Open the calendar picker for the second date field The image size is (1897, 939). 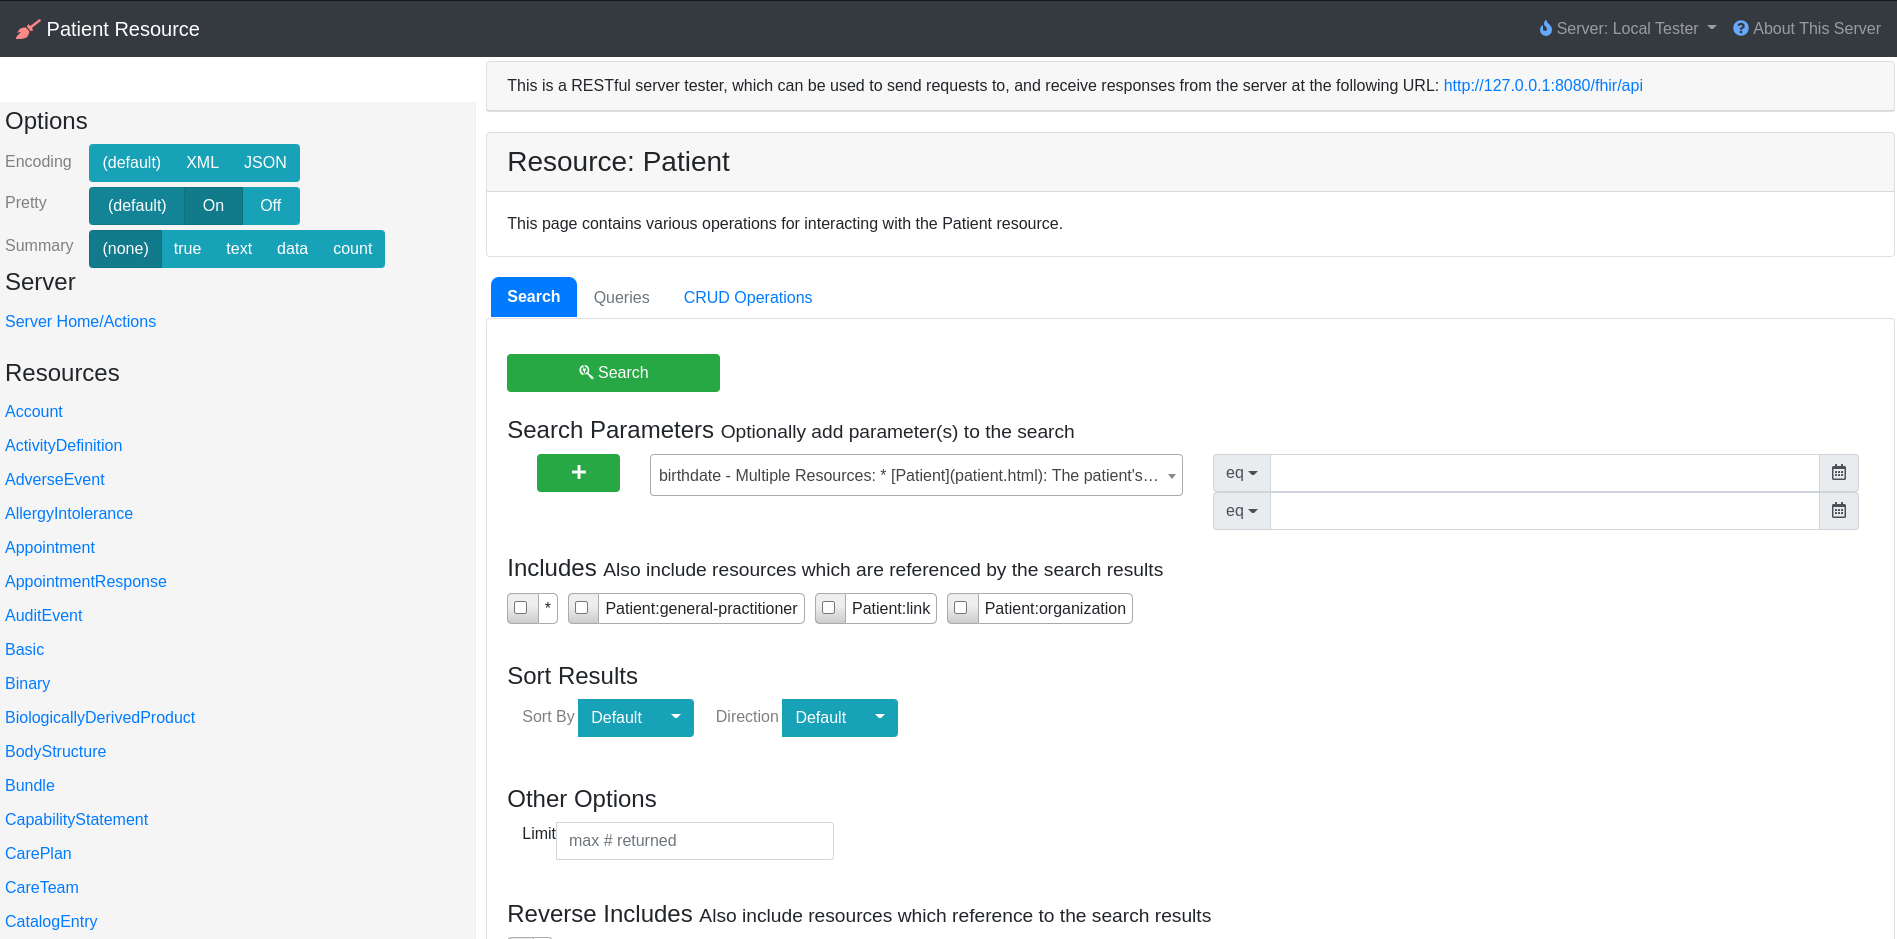(x=1838, y=511)
